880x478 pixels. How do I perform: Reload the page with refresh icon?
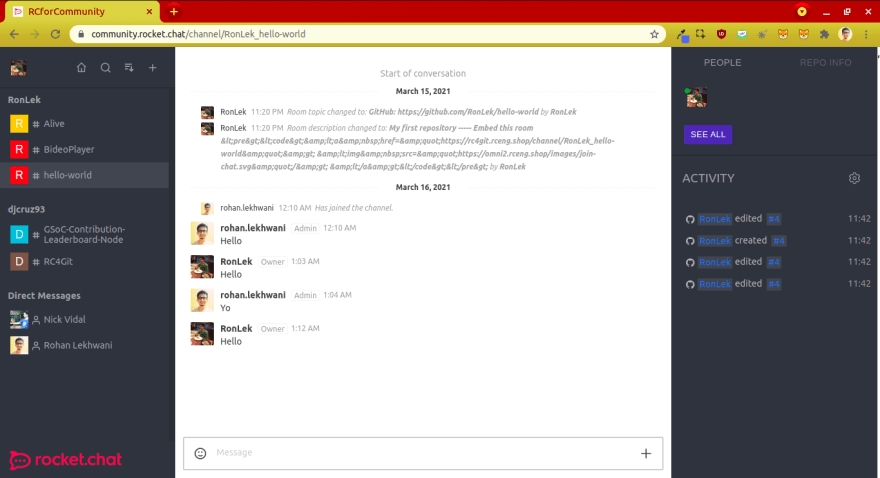[x=56, y=34]
